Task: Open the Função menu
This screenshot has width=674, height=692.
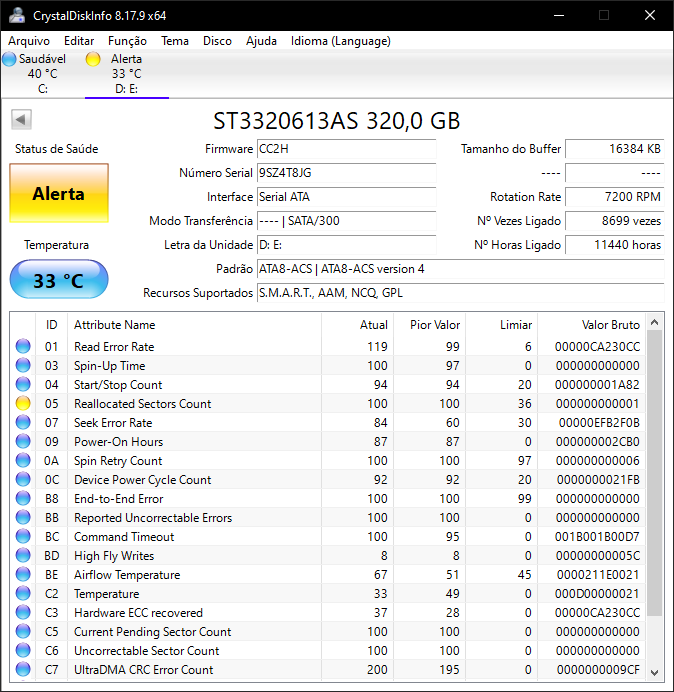Action: point(127,41)
